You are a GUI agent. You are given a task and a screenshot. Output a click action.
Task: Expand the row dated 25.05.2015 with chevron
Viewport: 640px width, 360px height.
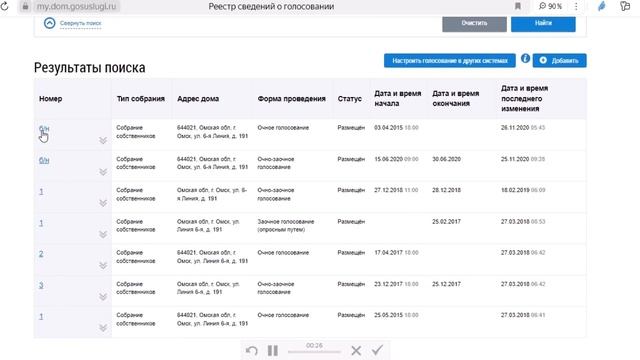103,328
